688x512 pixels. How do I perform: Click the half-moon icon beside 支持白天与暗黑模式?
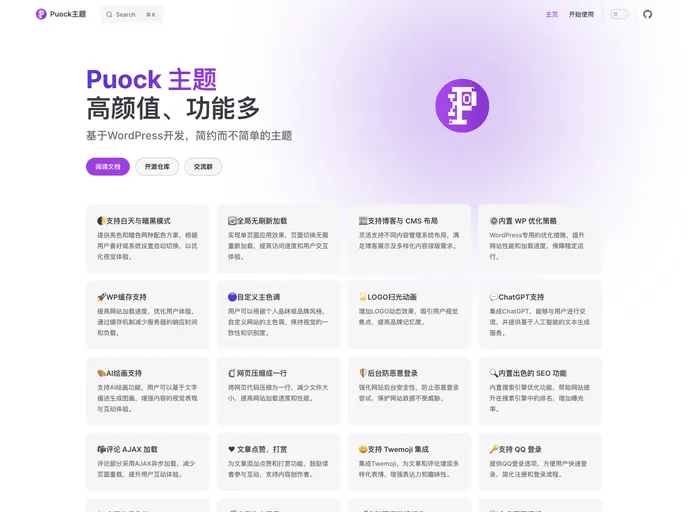[101, 221]
